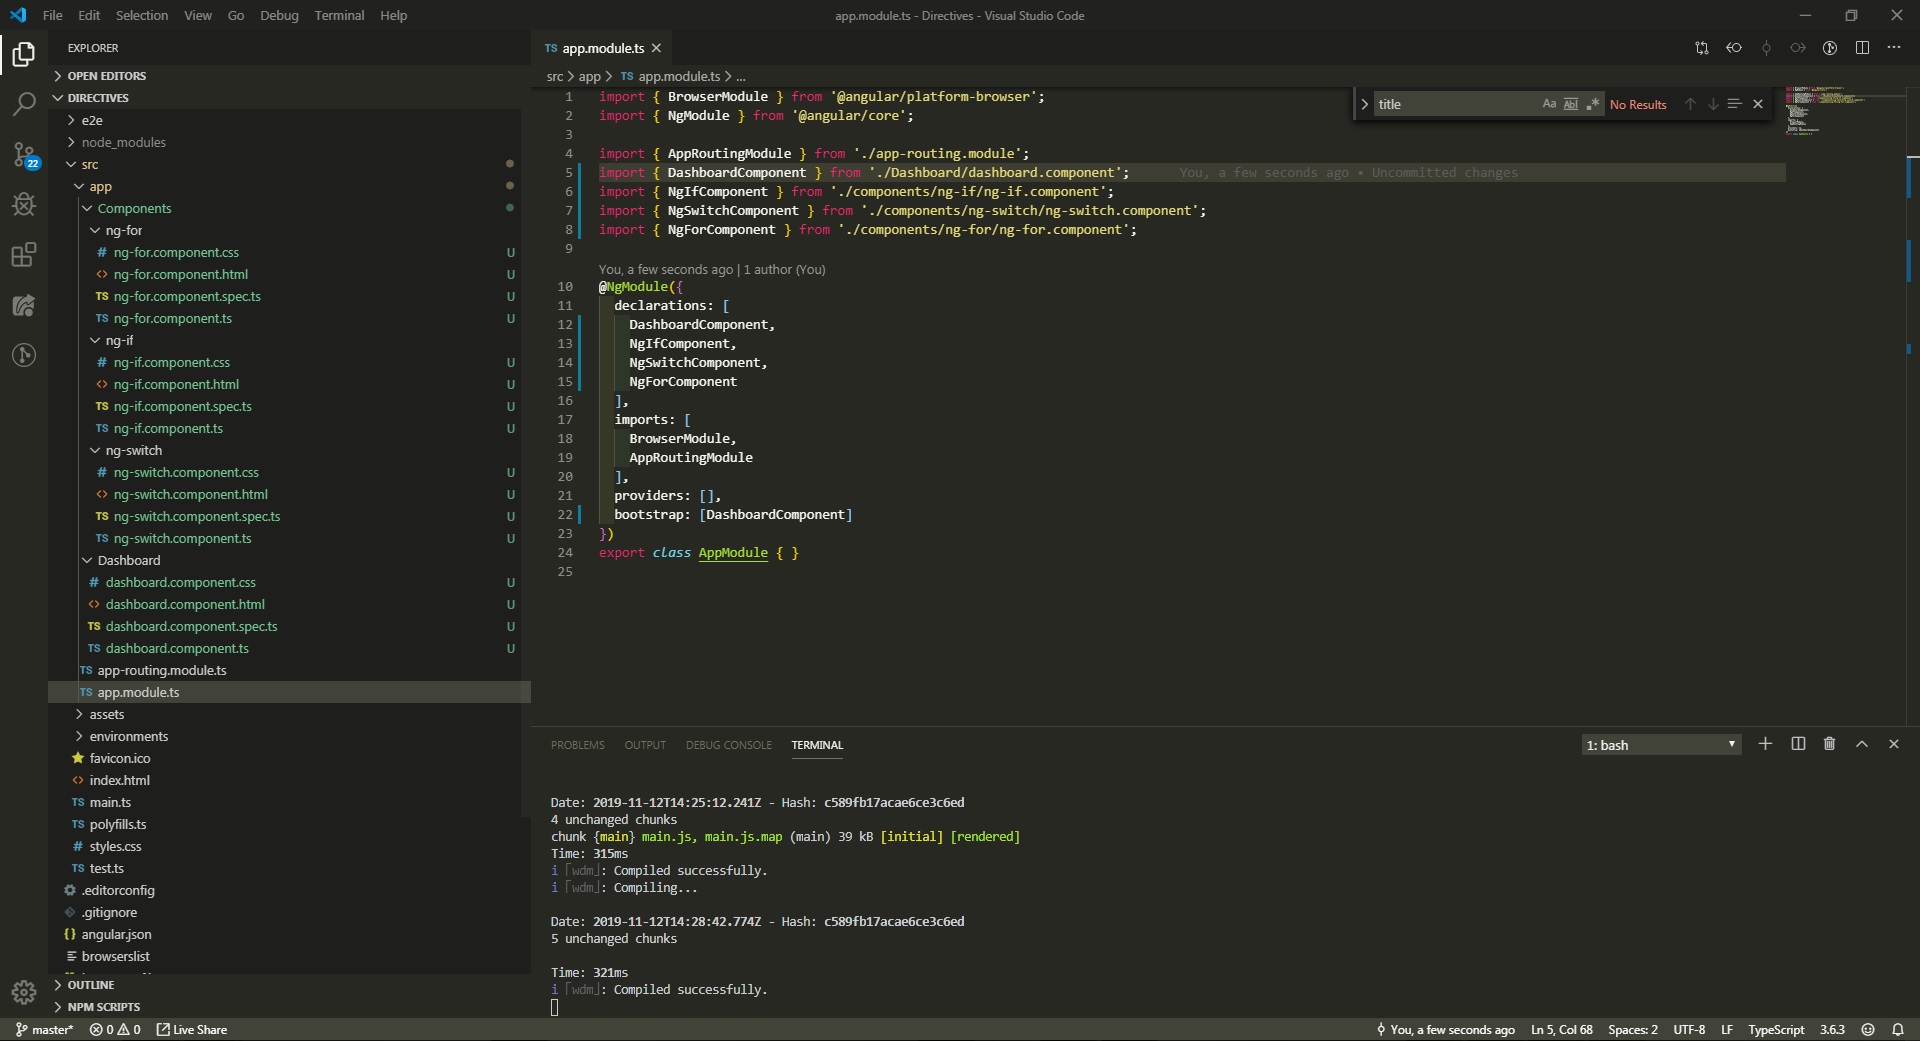Go to next find match arrow

click(x=1713, y=104)
